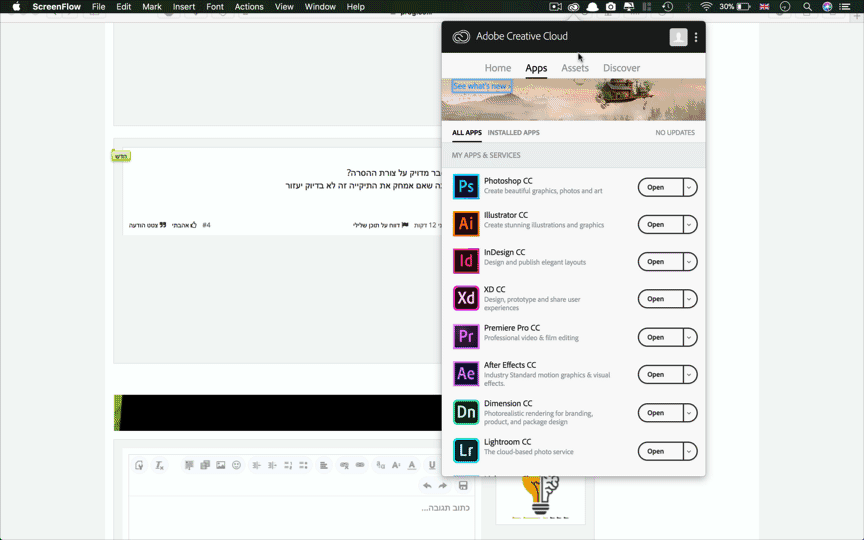Click the remove formatting icon in editor toolbar
This screenshot has width=864, height=540.
tap(159, 465)
